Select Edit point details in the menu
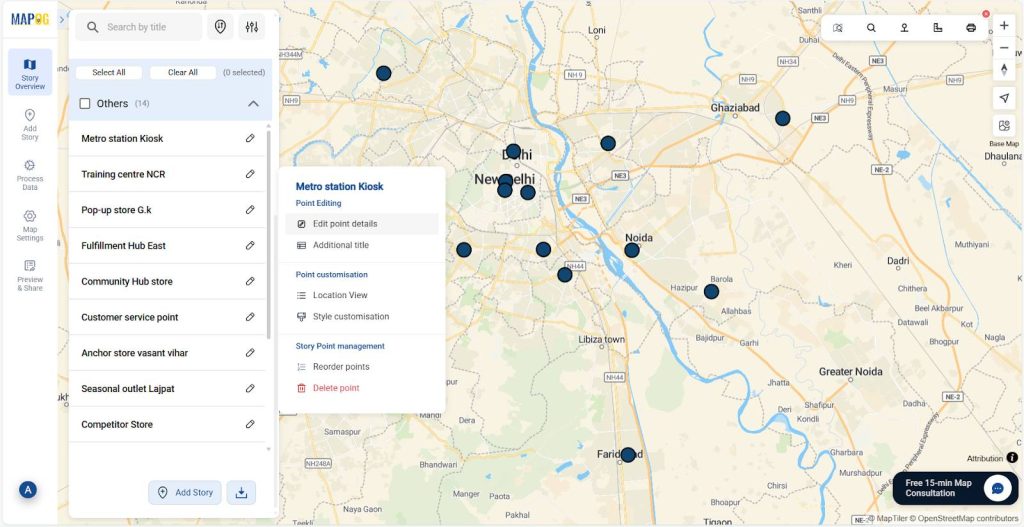Viewport: 1024px width, 527px height. 345,224
